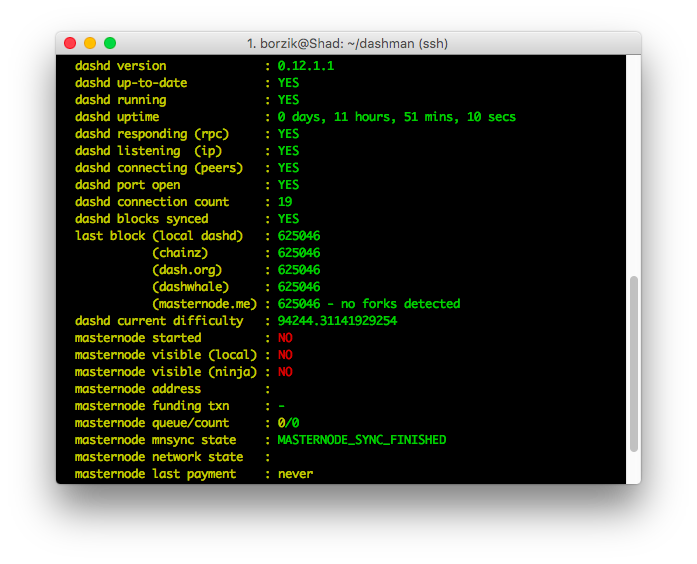Click the '(masternode.me)' label
697x564 pixels.
[x=204, y=304]
